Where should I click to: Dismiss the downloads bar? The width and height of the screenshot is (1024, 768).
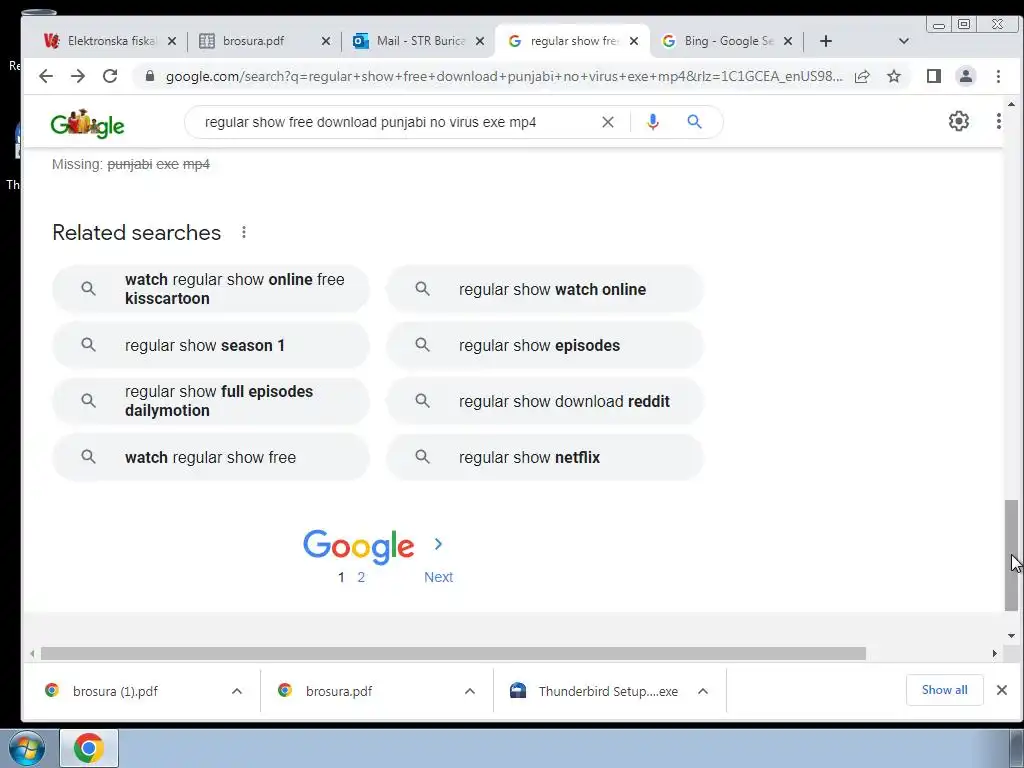tap(1002, 690)
